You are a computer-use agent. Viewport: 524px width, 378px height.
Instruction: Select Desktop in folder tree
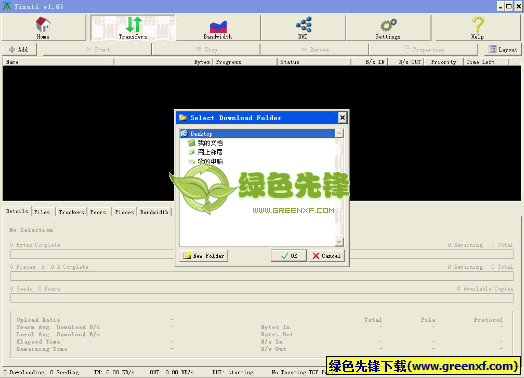pyautogui.click(x=257, y=134)
